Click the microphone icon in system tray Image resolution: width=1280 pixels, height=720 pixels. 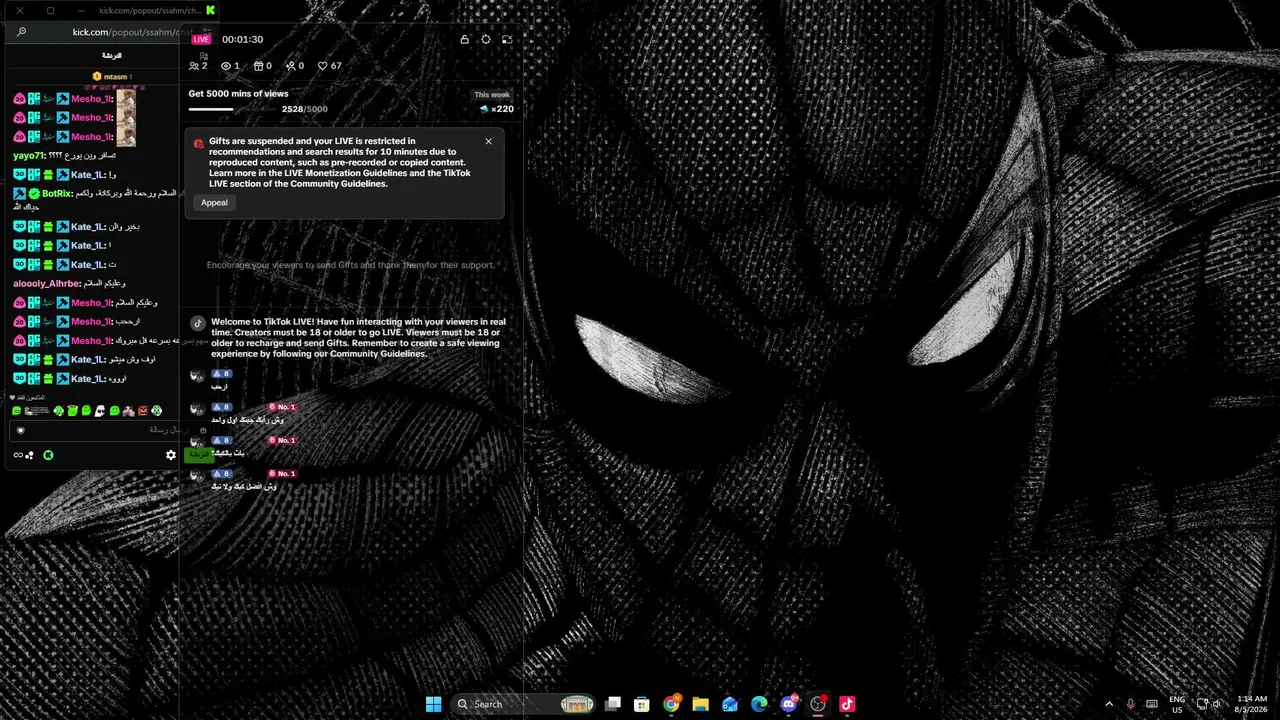tap(1131, 704)
